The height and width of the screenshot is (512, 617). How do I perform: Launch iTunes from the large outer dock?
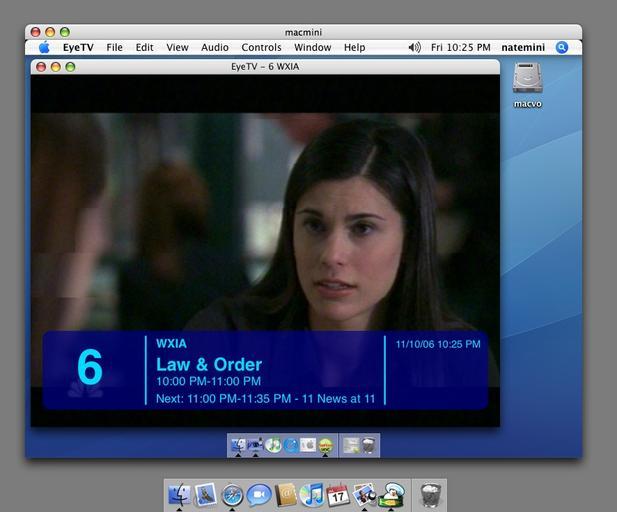[x=312, y=494]
